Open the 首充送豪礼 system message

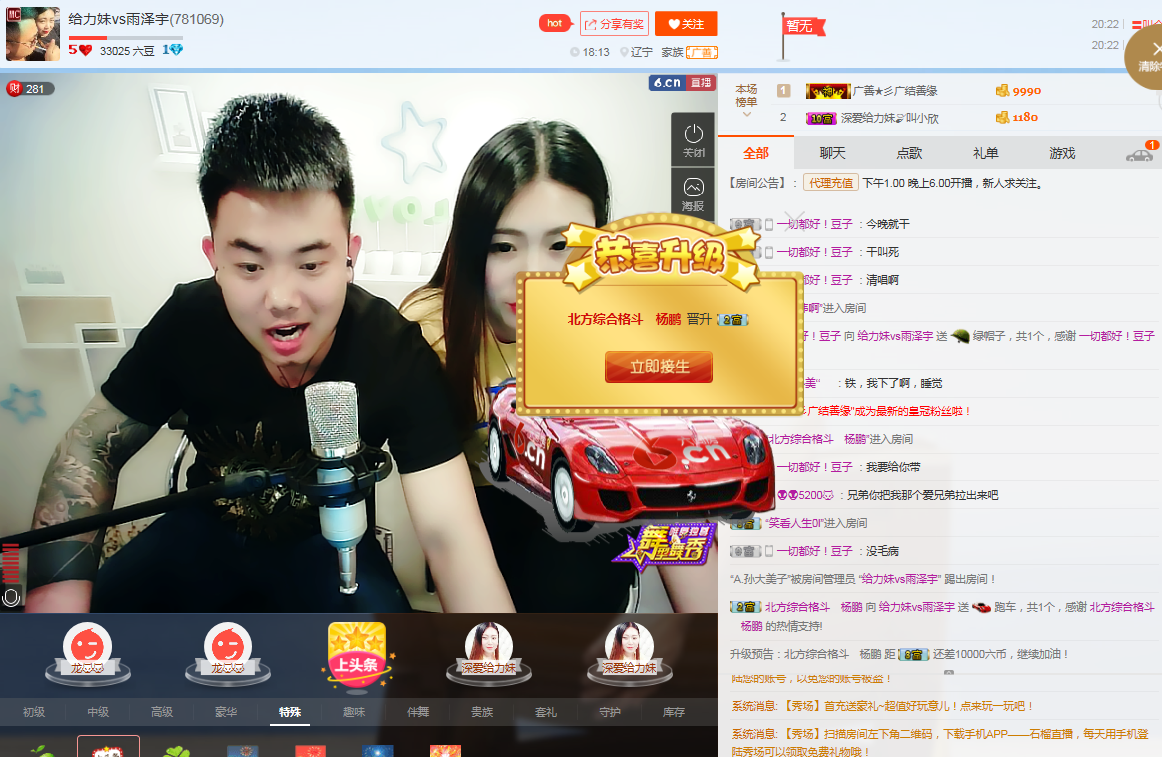pyautogui.click(x=882, y=706)
